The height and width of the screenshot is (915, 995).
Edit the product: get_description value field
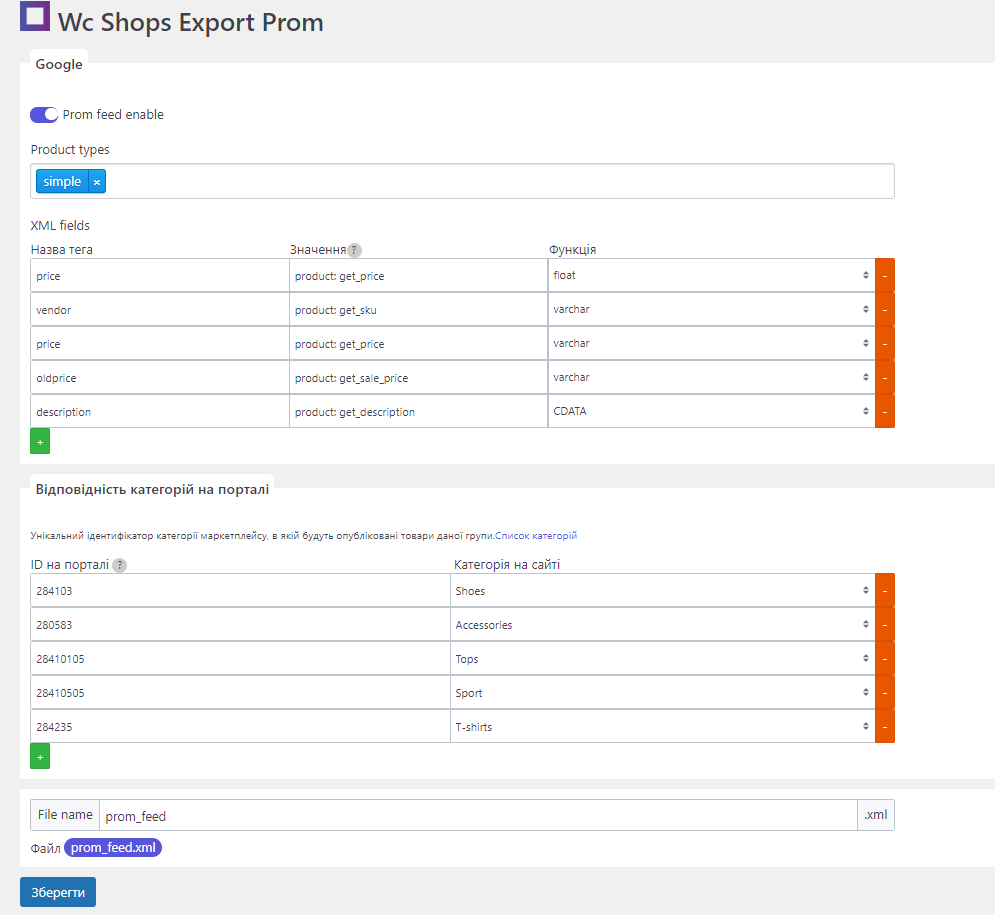coord(419,411)
